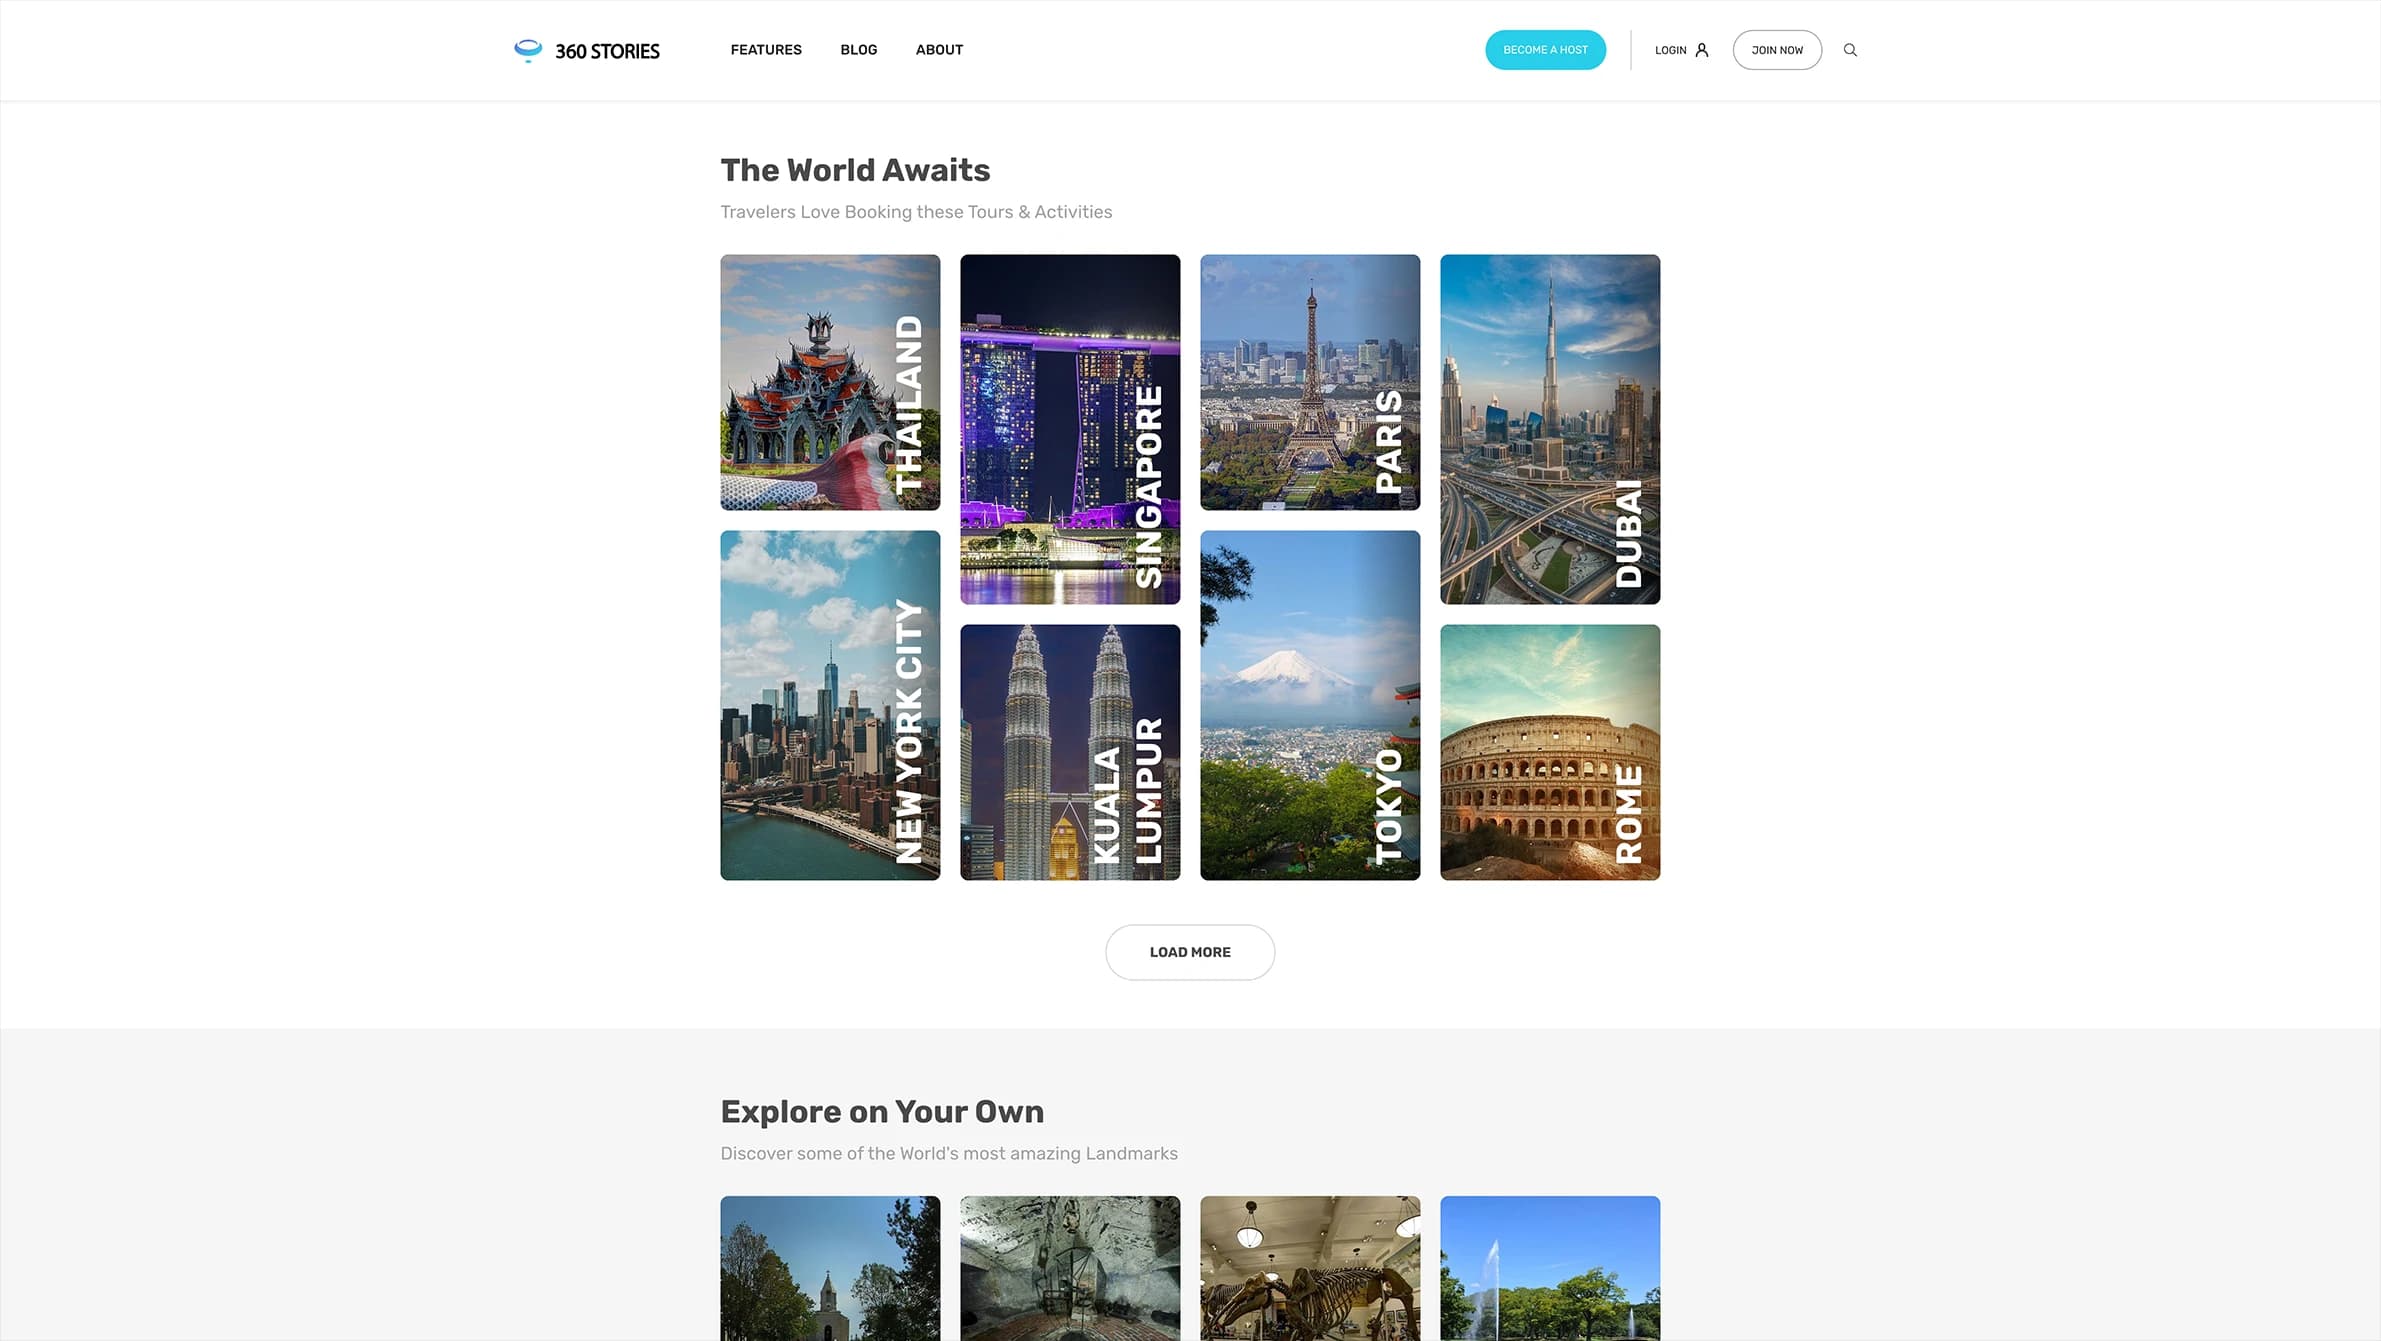Click the Become a Host button
Image resolution: width=2381 pixels, height=1341 pixels.
[x=1545, y=50]
